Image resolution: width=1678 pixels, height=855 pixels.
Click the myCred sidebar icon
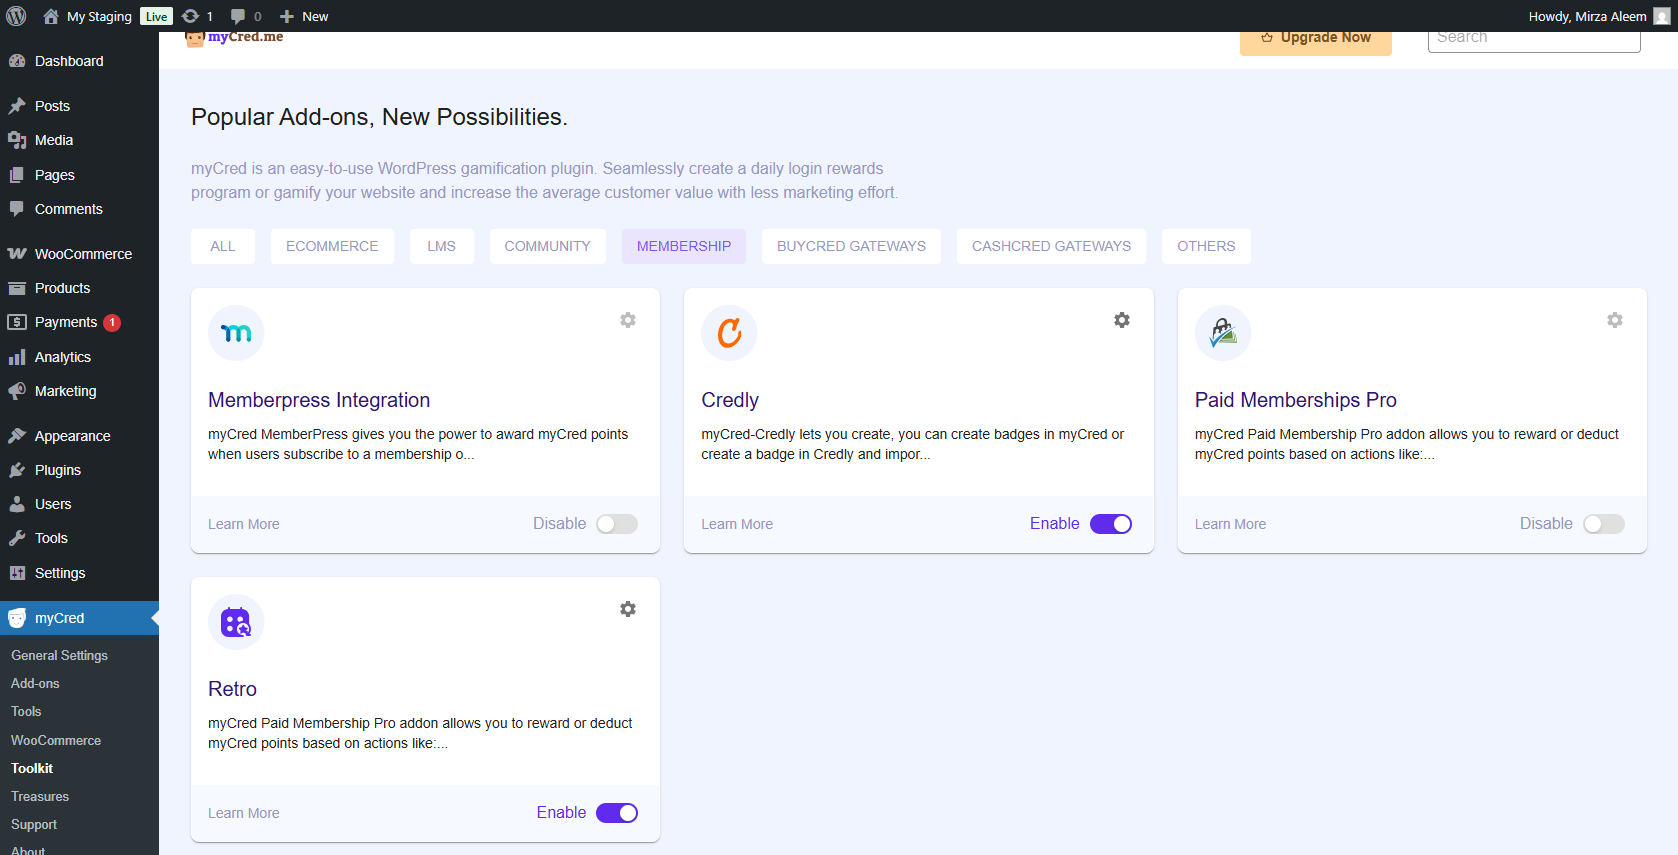(x=17, y=618)
